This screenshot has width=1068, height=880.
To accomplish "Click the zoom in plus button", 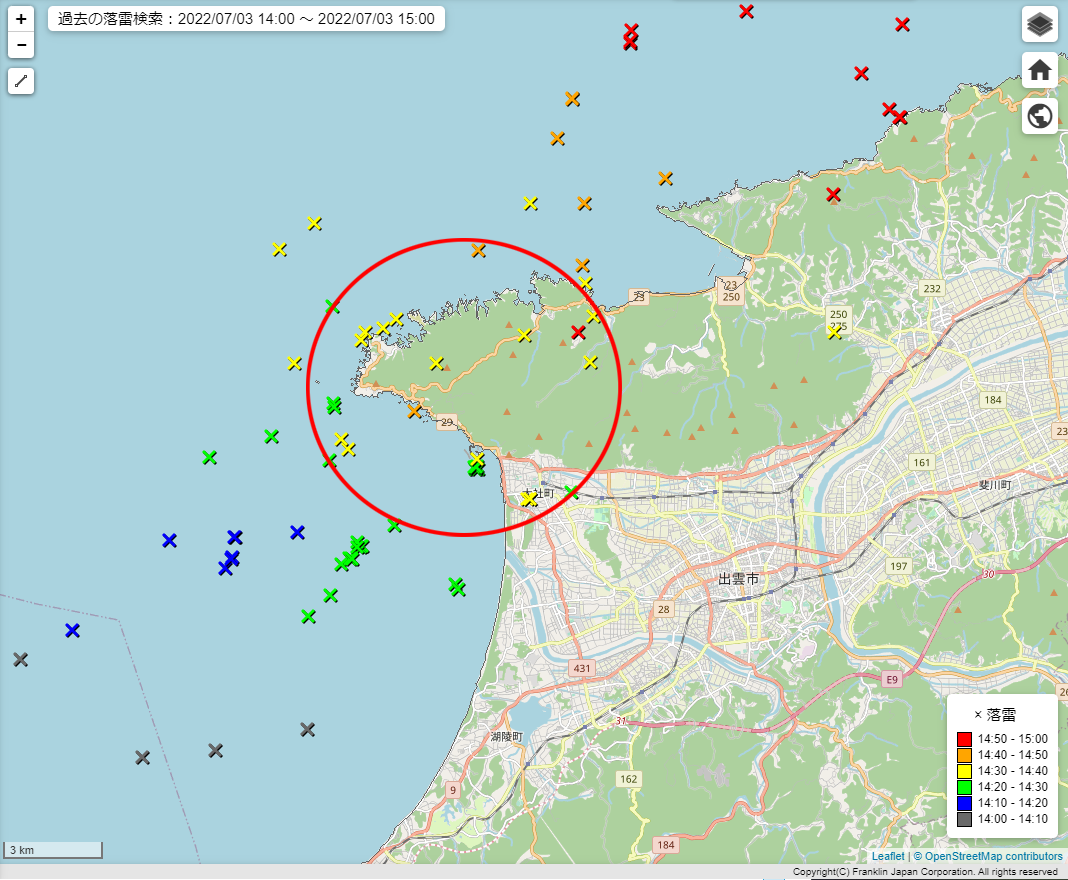I will (x=21, y=19).
